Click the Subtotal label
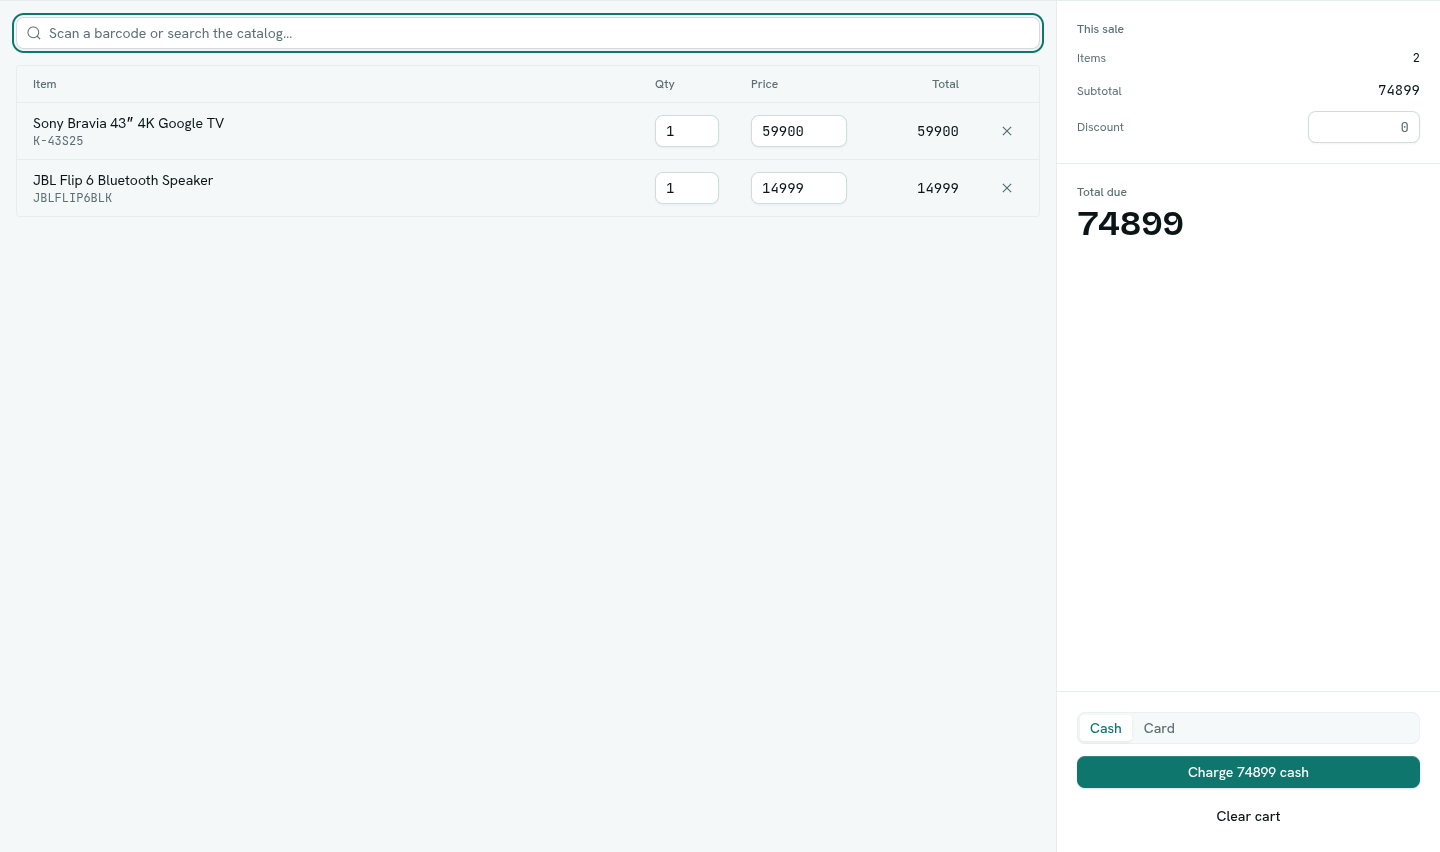 tap(1099, 91)
